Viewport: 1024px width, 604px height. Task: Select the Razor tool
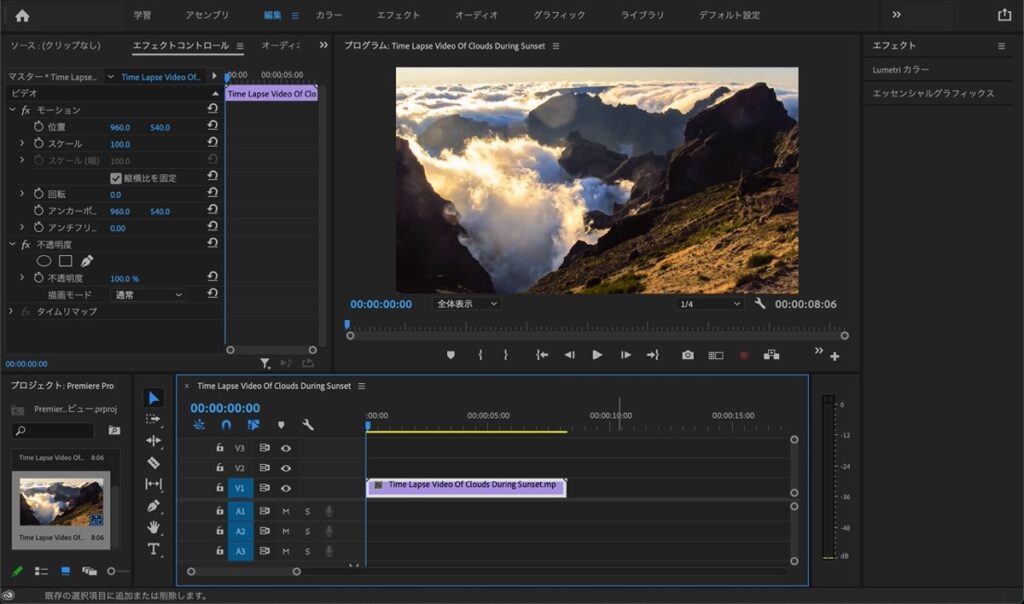tap(153, 462)
